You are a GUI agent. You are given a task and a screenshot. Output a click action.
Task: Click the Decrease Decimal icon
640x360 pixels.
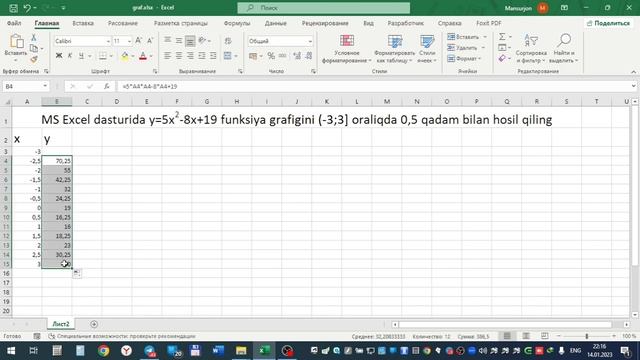[309, 56]
